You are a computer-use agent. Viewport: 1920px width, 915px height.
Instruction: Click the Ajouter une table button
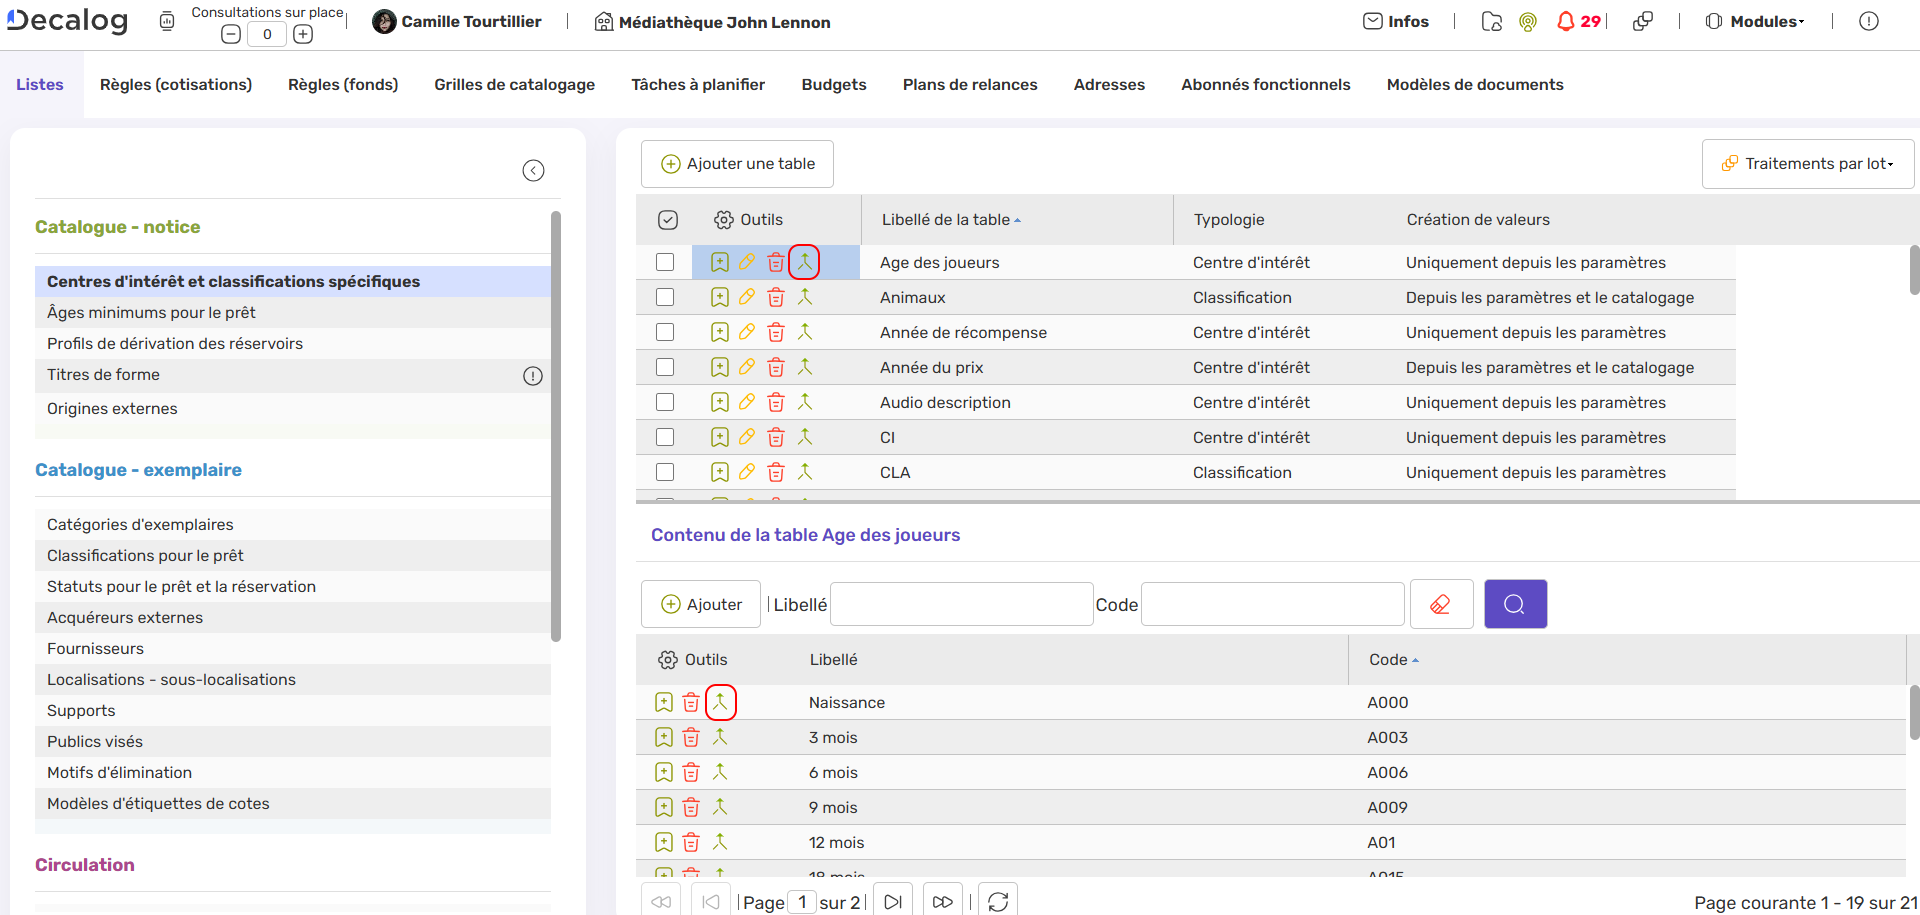737,163
